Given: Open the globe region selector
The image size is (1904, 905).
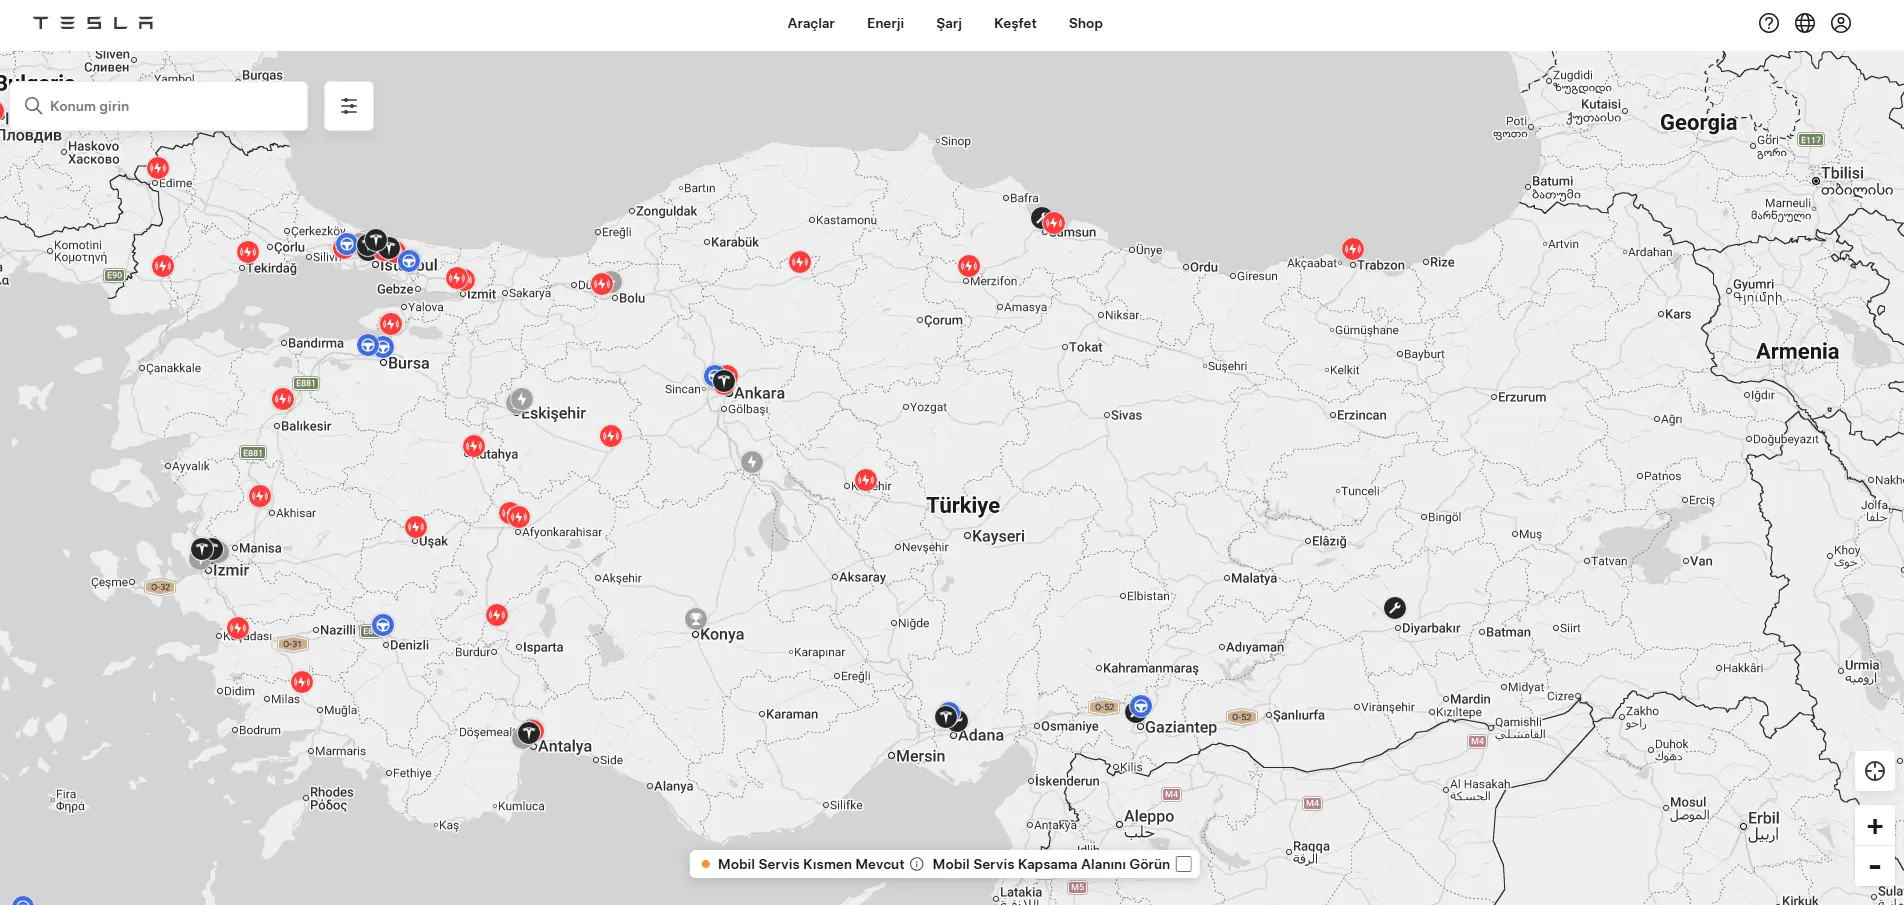Looking at the screenshot, I should (x=1805, y=23).
